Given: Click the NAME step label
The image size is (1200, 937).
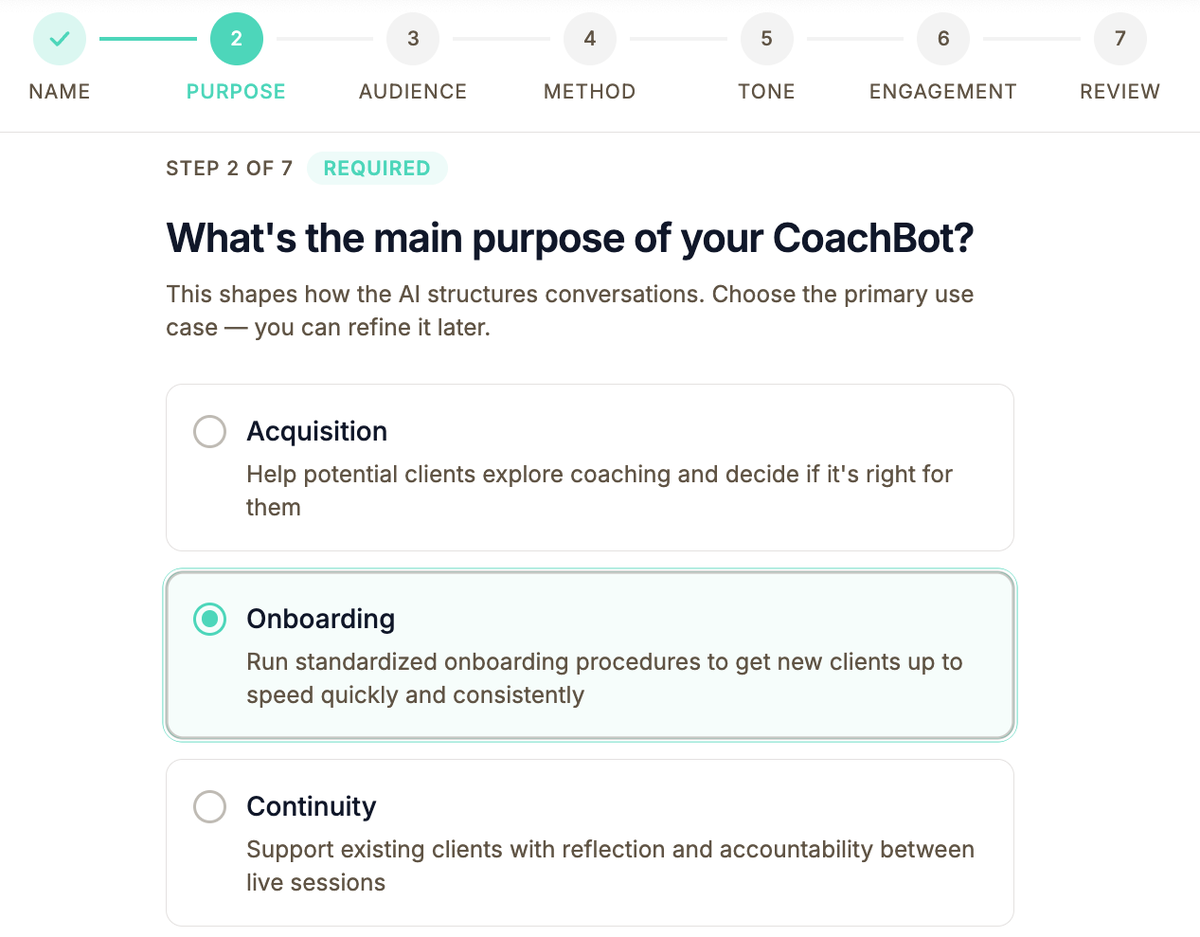Looking at the screenshot, I should click(x=59, y=91).
